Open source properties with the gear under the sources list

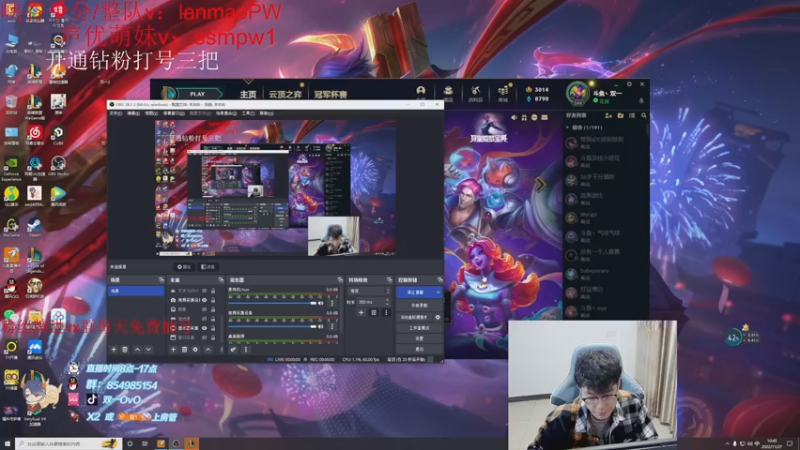pyautogui.click(x=195, y=349)
